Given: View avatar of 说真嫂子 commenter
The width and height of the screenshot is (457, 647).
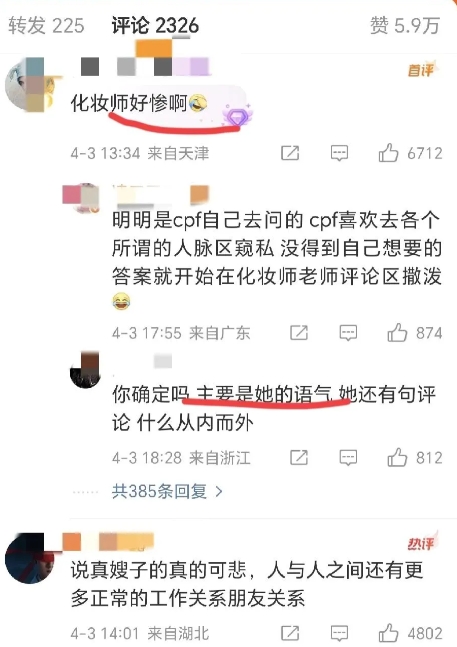Looking at the screenshot, I should pyautogui.click(x=30, y=558).
